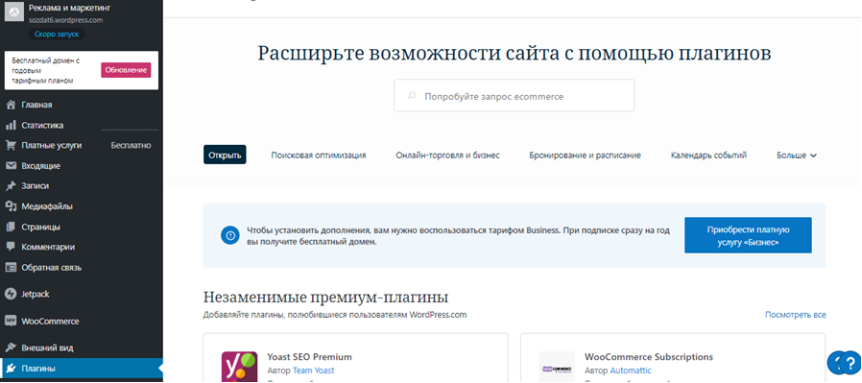Click the Бесплатно plan label

point(131,146)
